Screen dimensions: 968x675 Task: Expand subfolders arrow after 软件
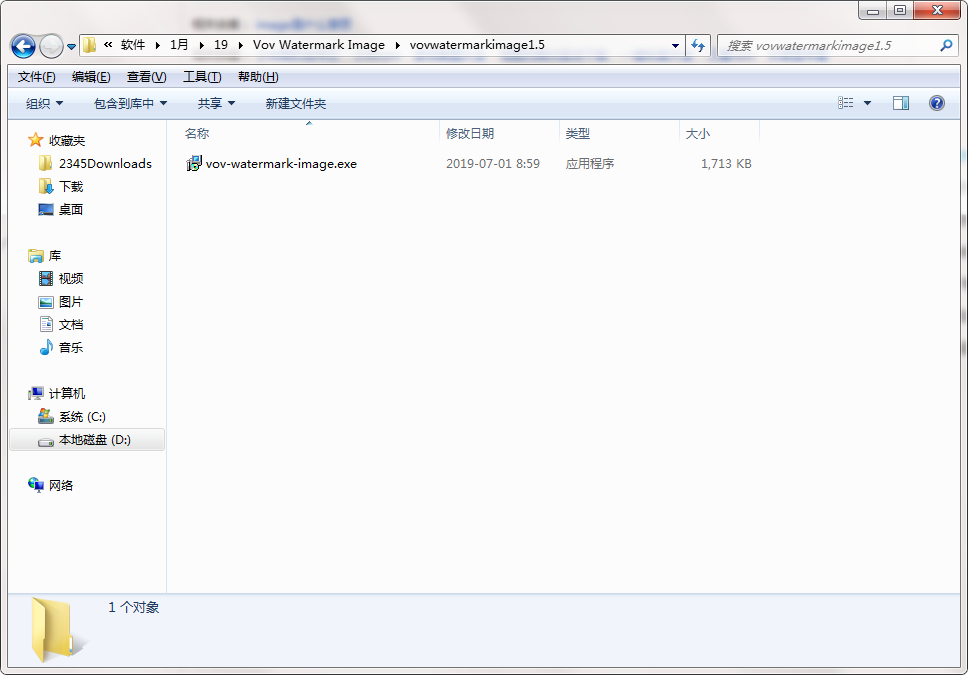157,46
